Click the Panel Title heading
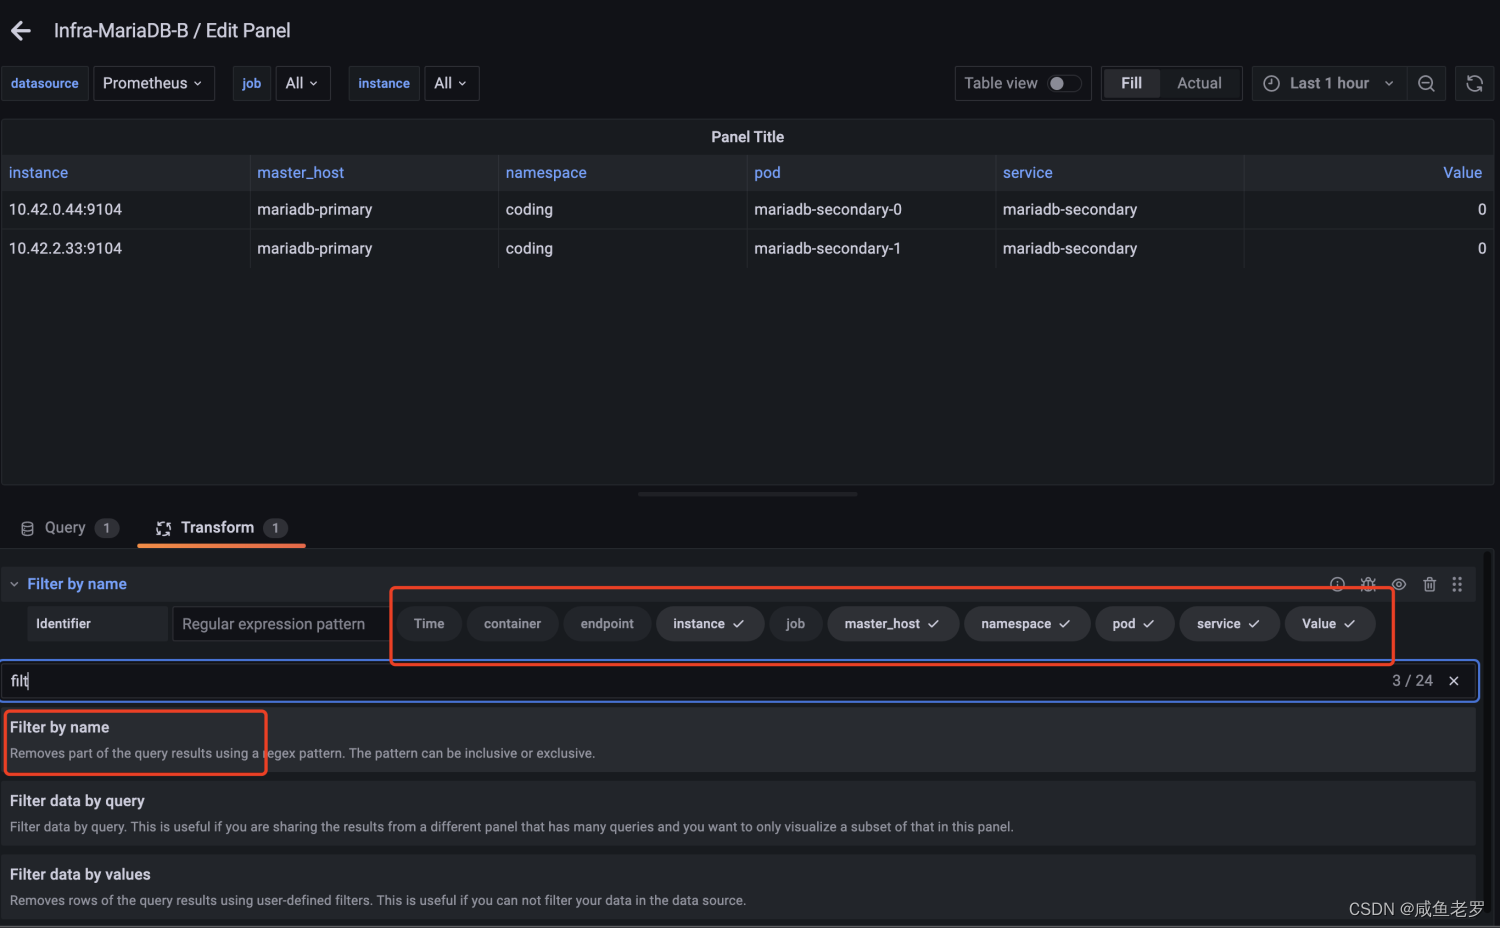The height and width of the screenshot is (928, 1500). [x=748, y=137]
